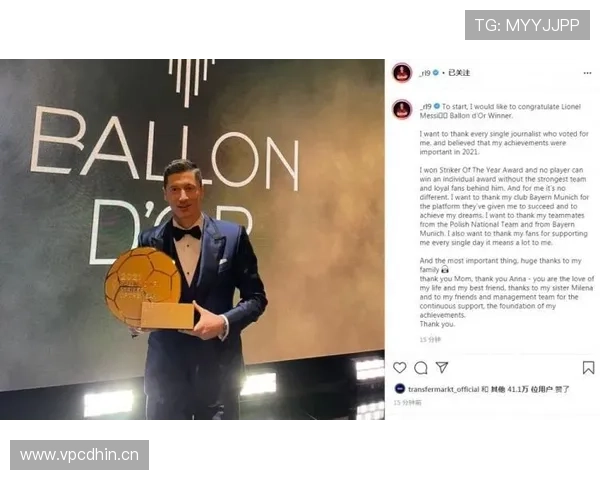Click the 15 分钟前 post timestamp at the bottom
600x480 pixels.
point(407,403)
